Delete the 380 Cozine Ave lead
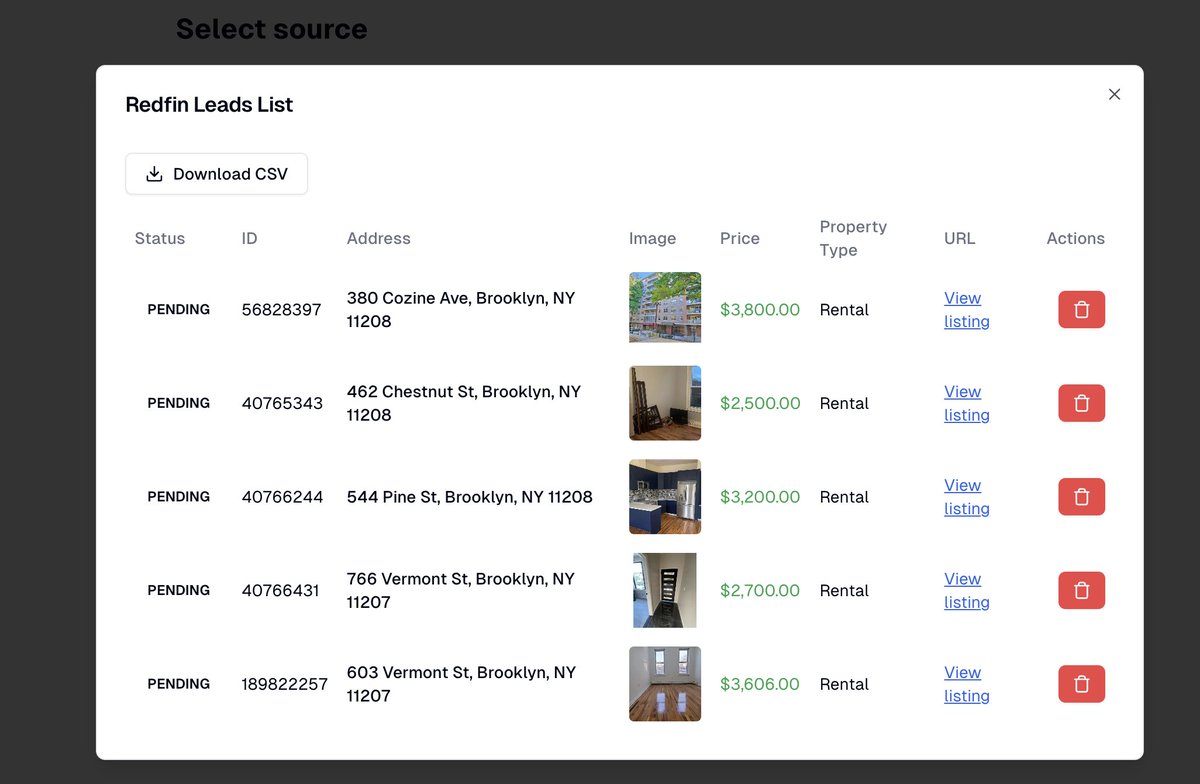Screen dimensions: 1200x784 coord(1081,310)
